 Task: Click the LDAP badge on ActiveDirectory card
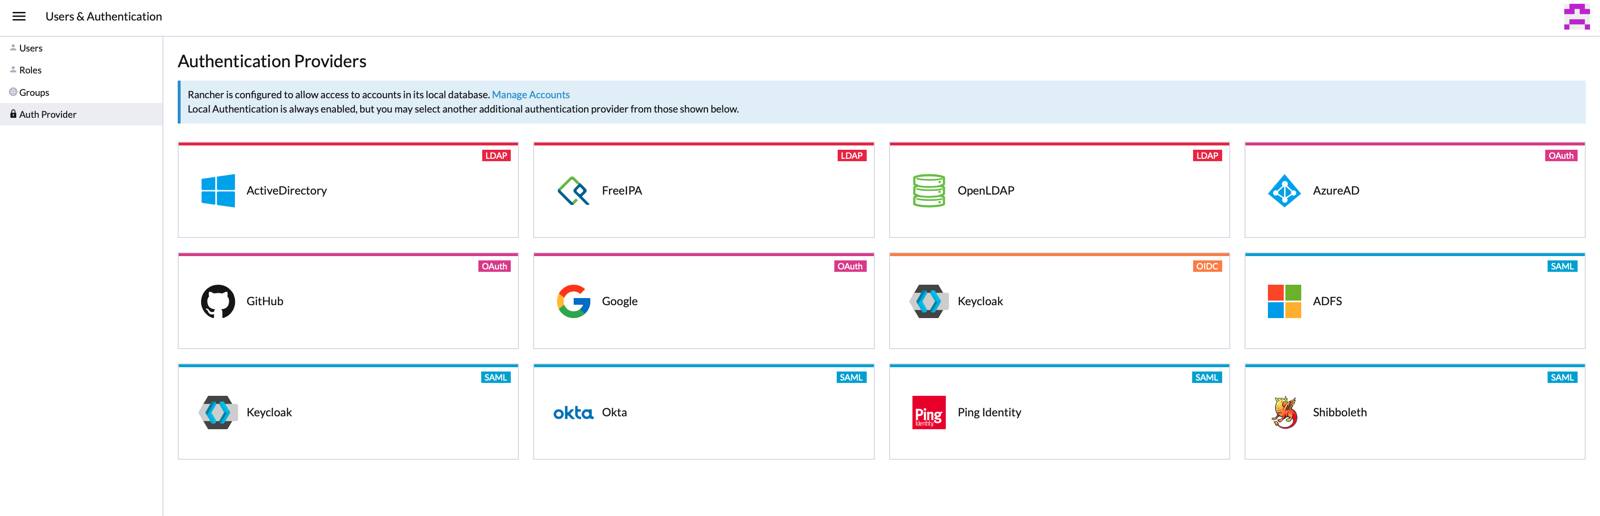click(496, 156)
